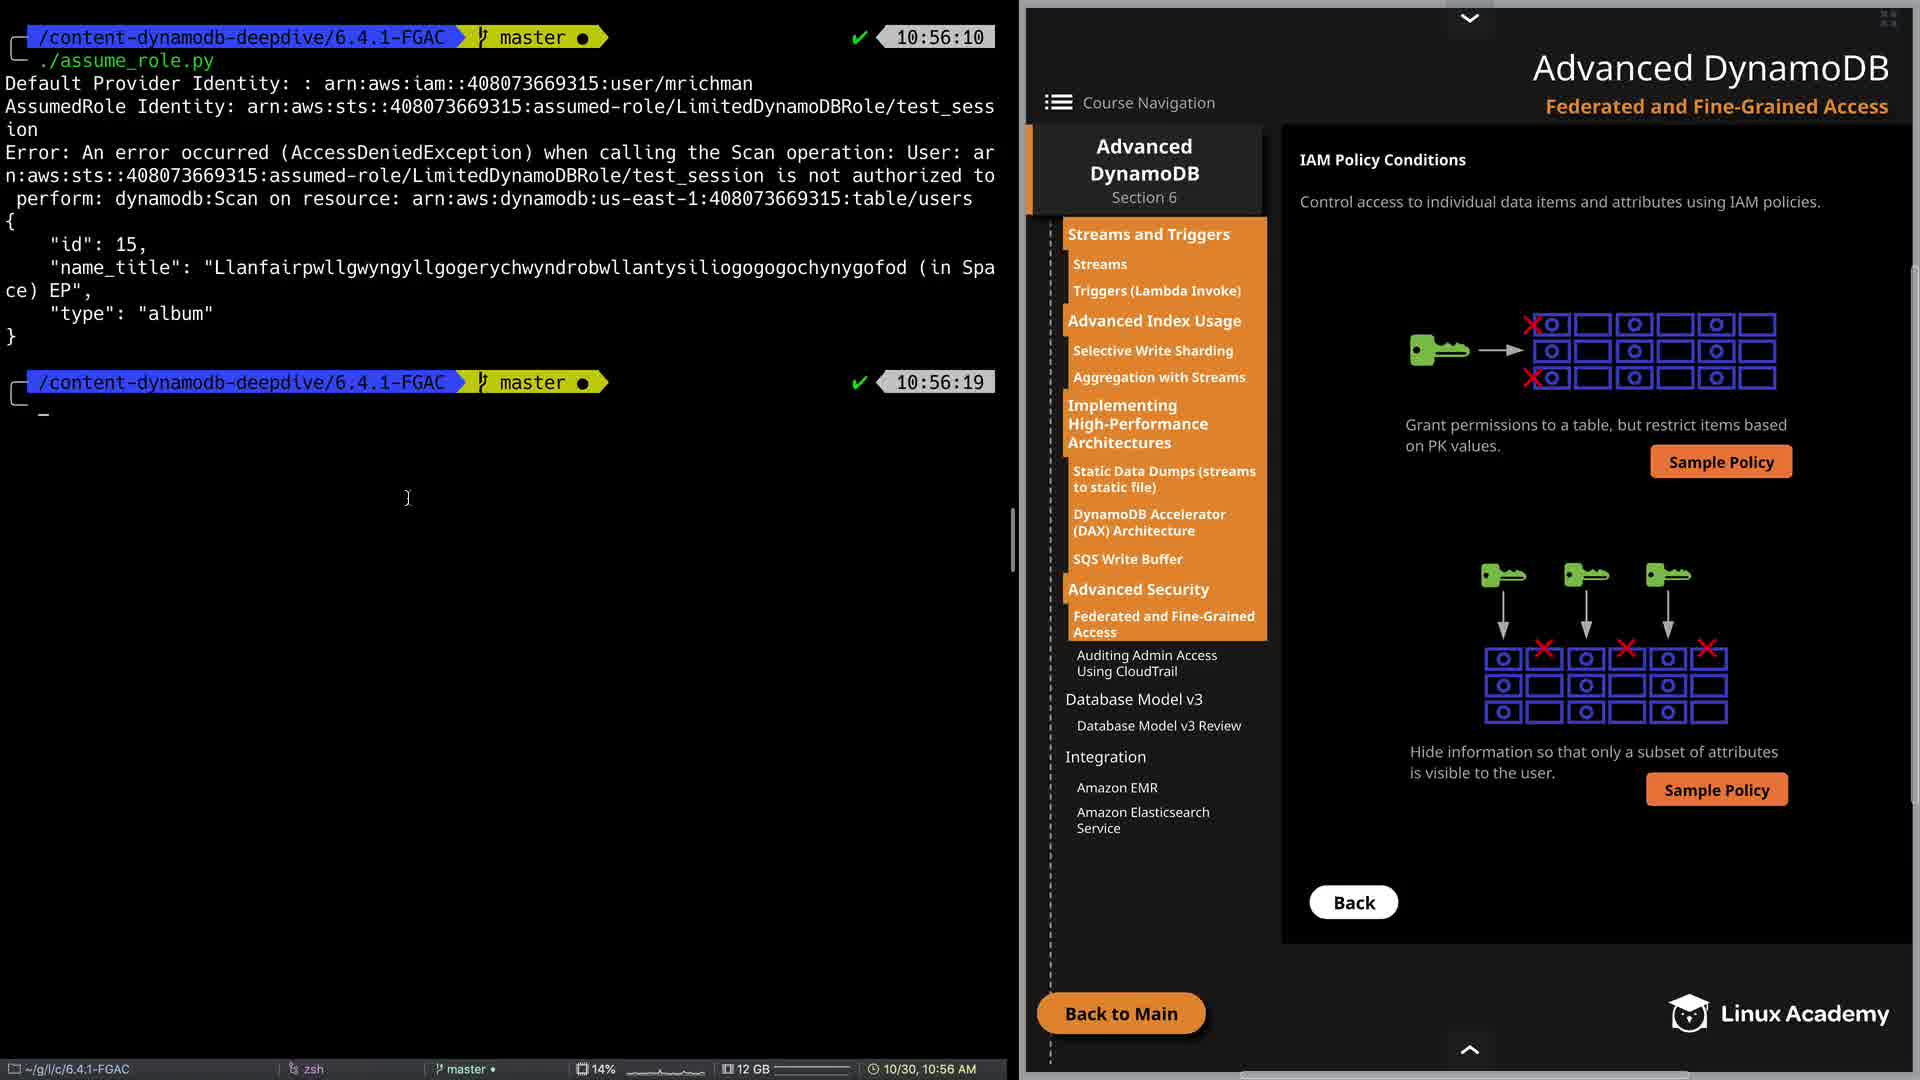1920x1080 pixels.
Task: Open the Streams and Triggers section
Action: tap(1148, 234)
